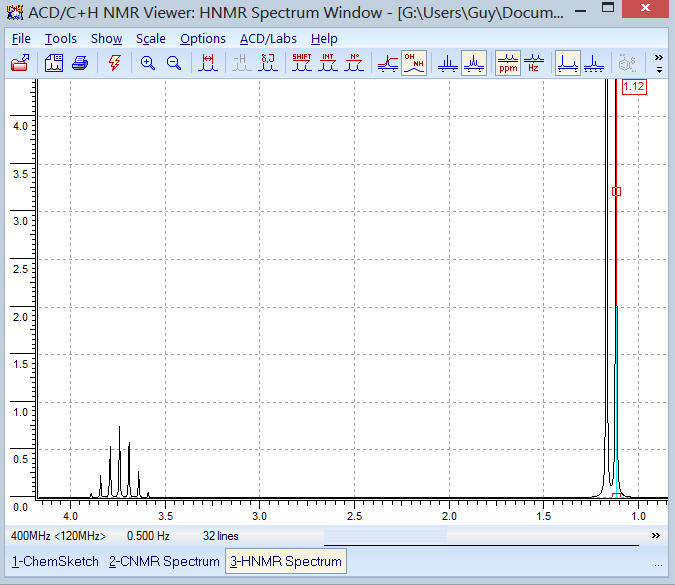The image size is (675, 585).
Task: Set axis units to Hz
Action: click(534, 63)
